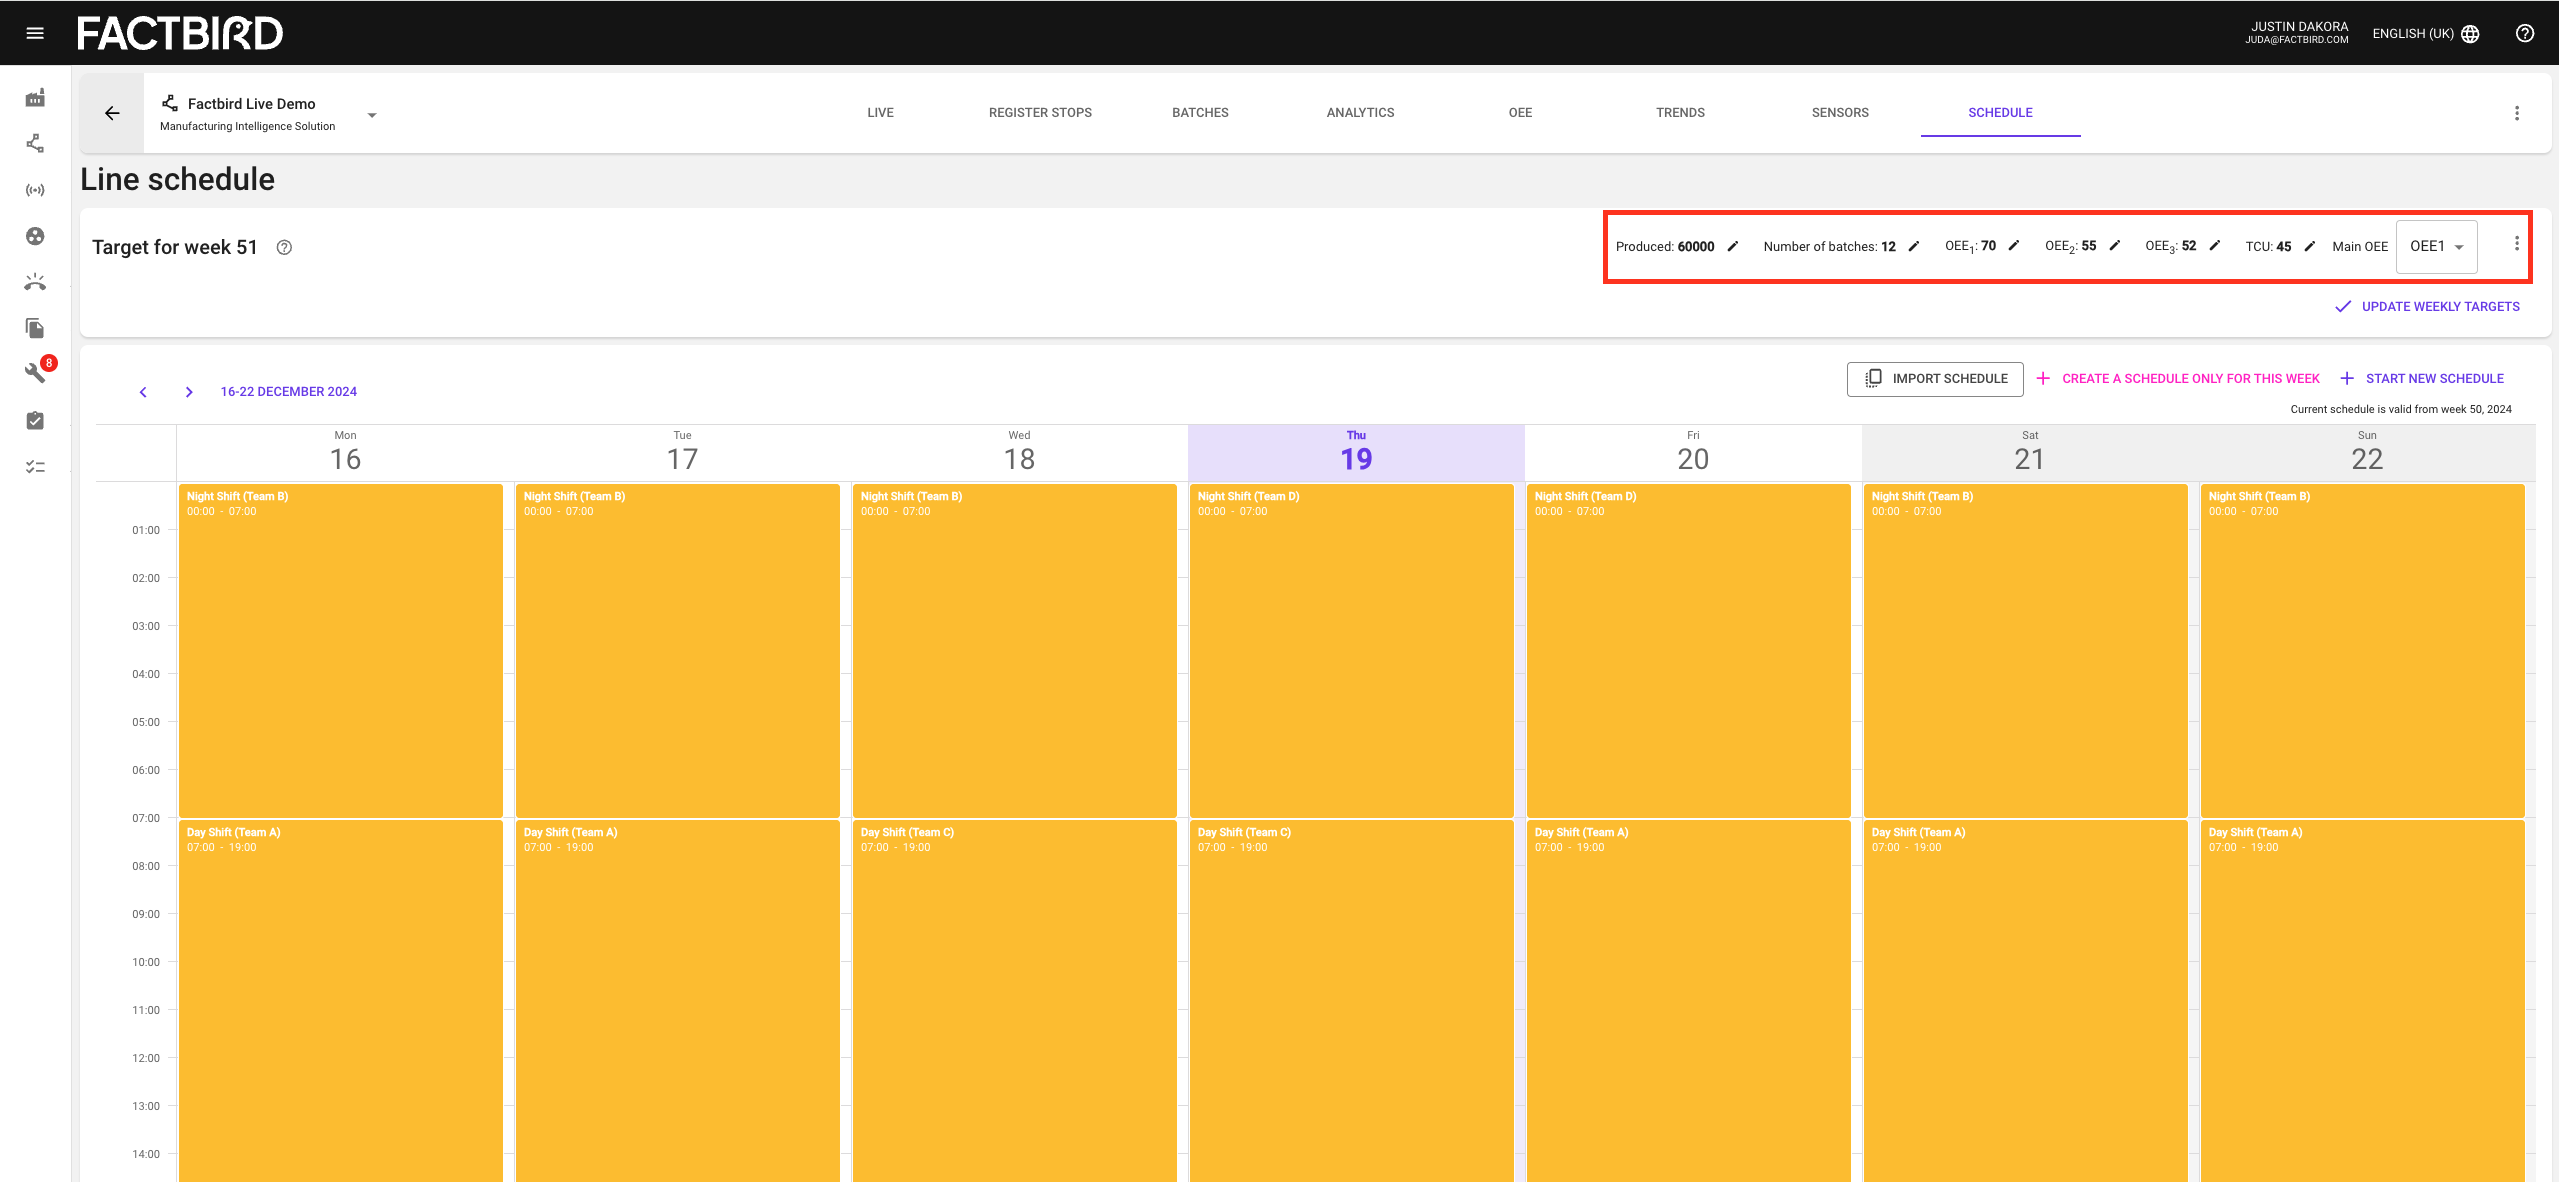Select Tuesday 17 Day Shift (Team A) block
This screenshot has height=1182, width=2559.
tap(678, 1001)
